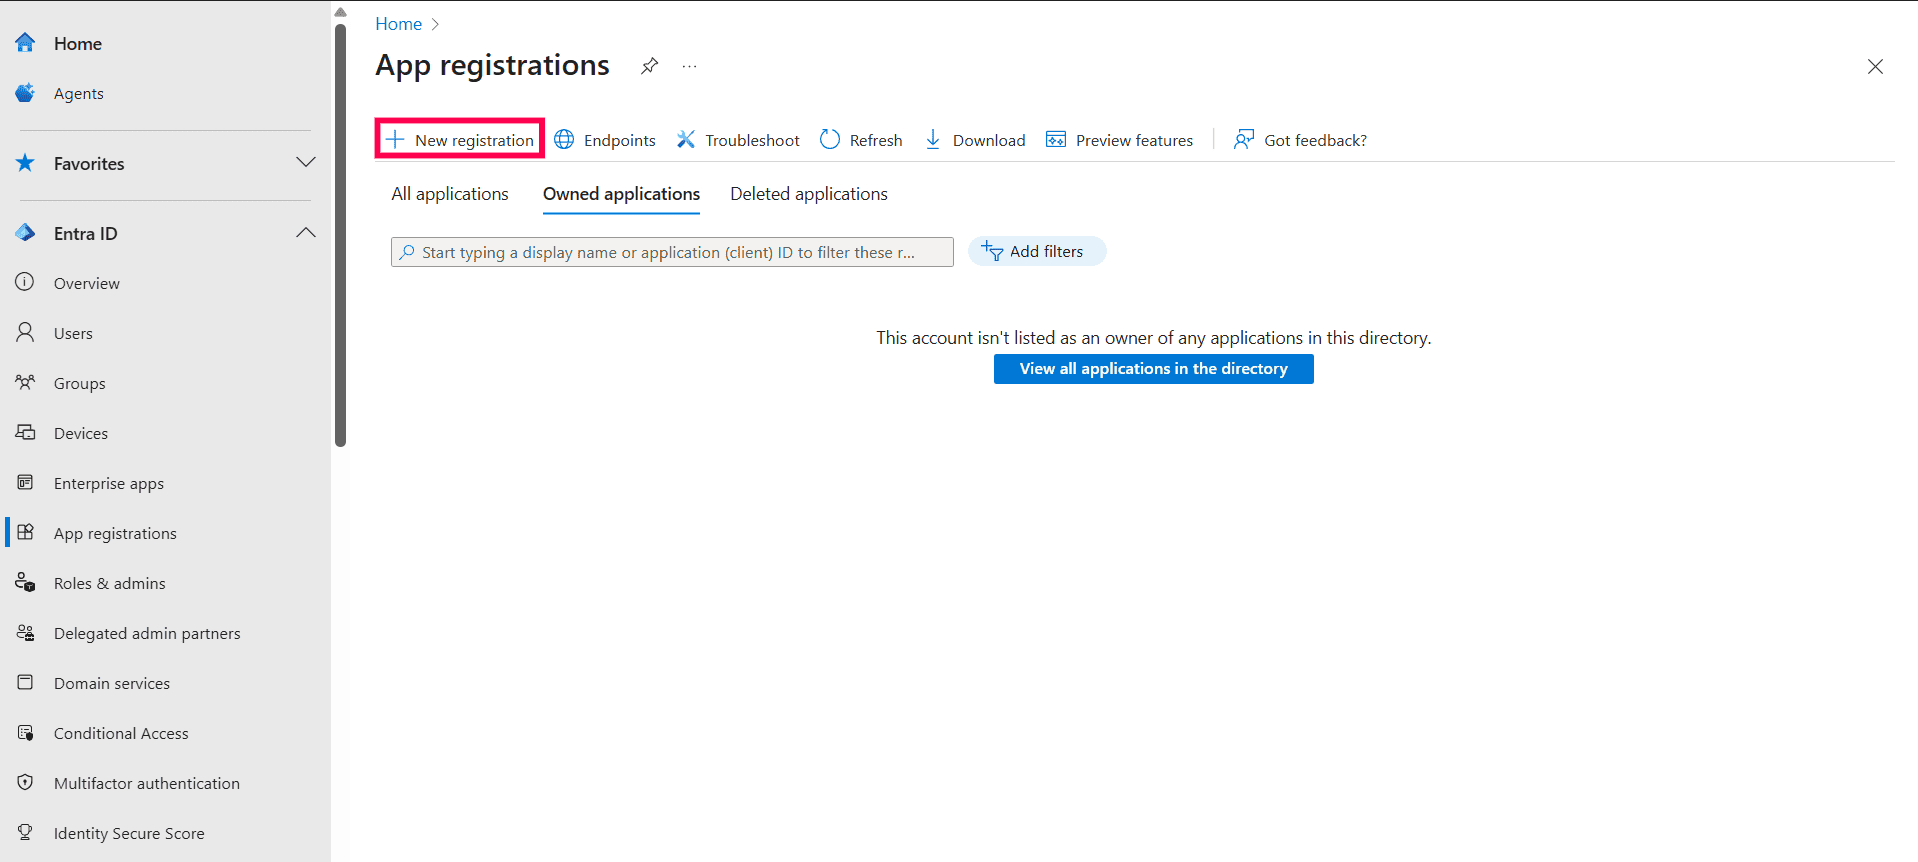Click the sidebar scroll up arrow
Screen dimensions: 1918x862
click(x=340, y=12)
